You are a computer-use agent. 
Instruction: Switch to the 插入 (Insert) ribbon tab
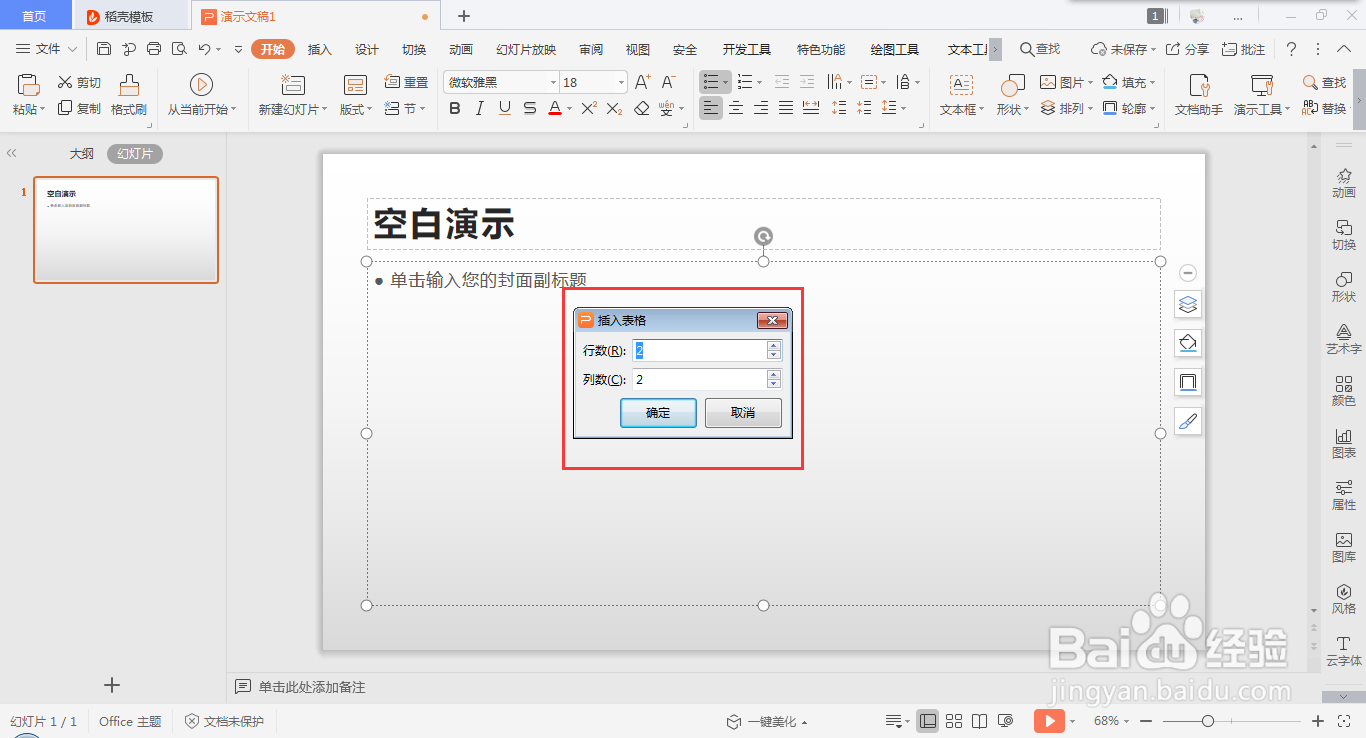pyautogui.click(x=319, y=48)
